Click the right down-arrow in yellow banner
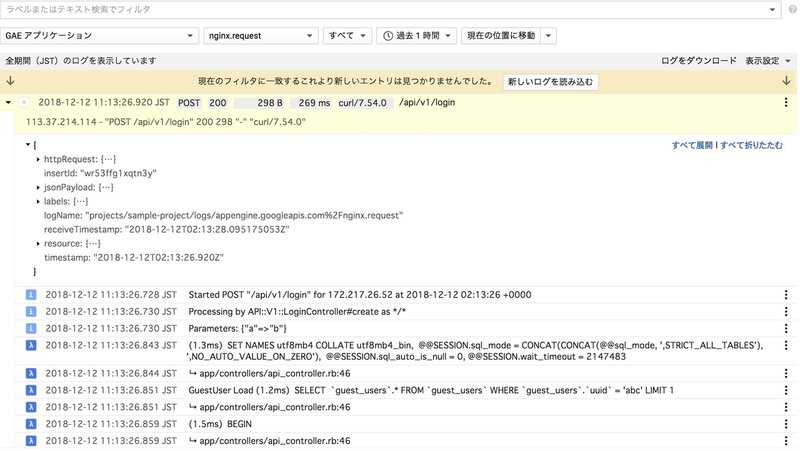800x451 pixels. pyautogui.click(x=786, y=81)
